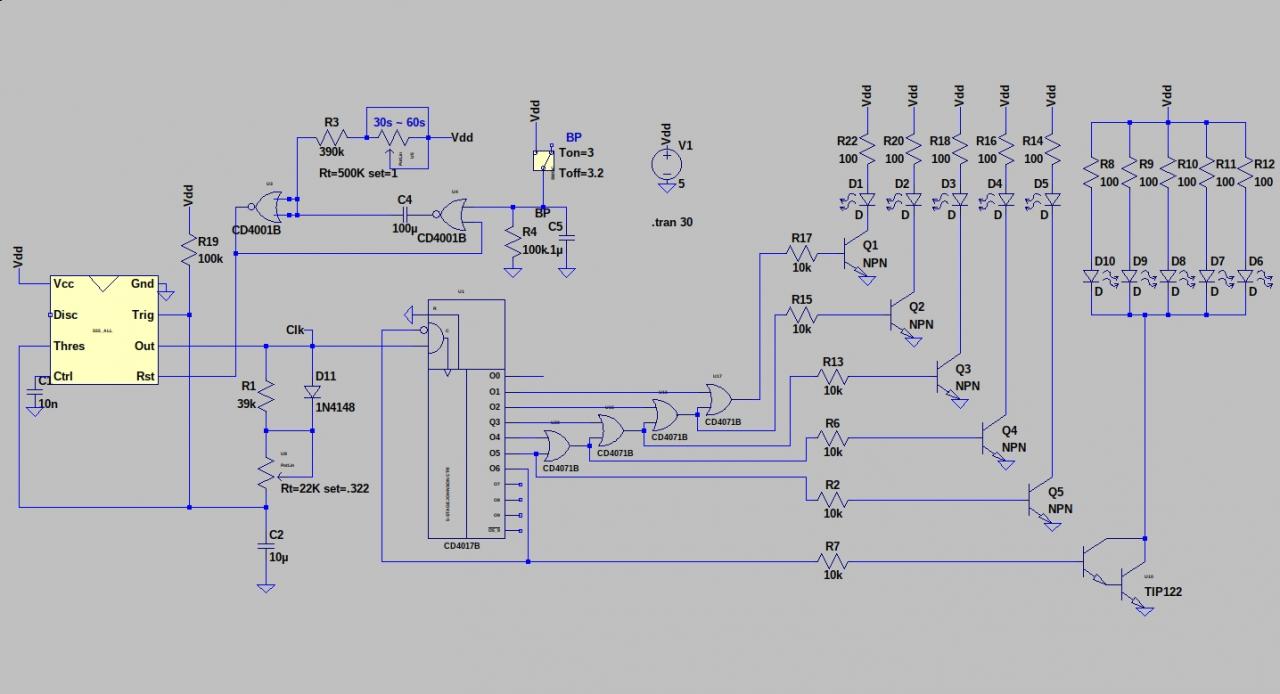Click the 555 timer Out pin label
The image size is (1280, 694).
[x=145, y=346]
